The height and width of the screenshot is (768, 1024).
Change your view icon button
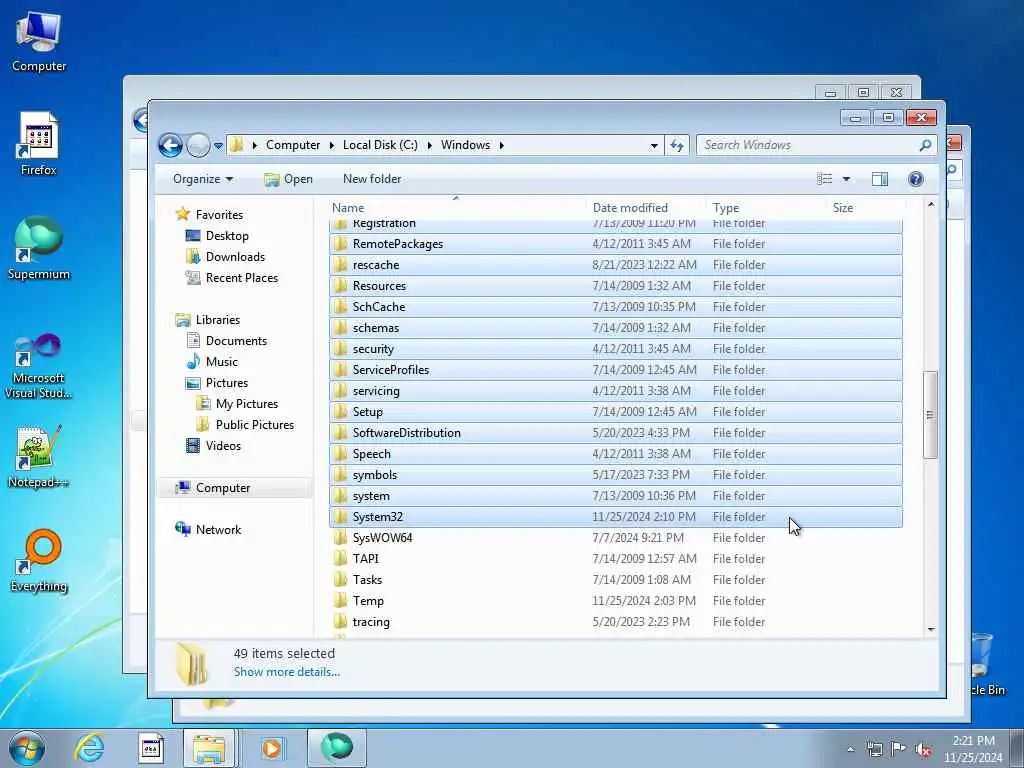pyautogui.click(x=825, y=179)
